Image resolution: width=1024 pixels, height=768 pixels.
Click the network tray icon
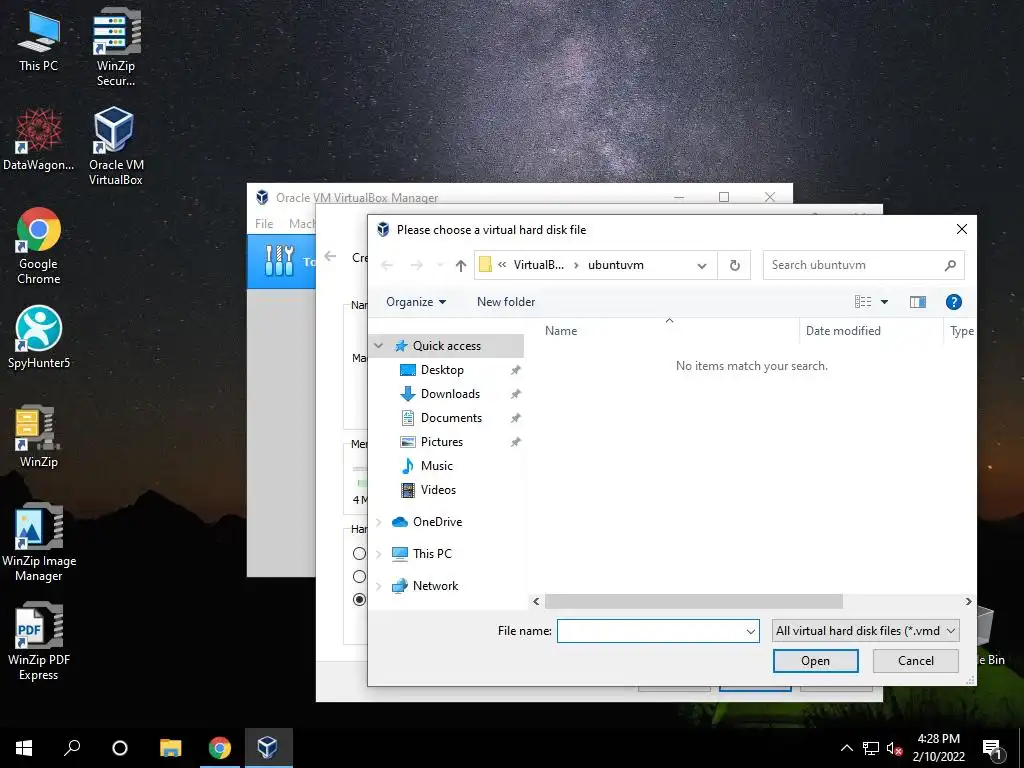click(871, 748)
